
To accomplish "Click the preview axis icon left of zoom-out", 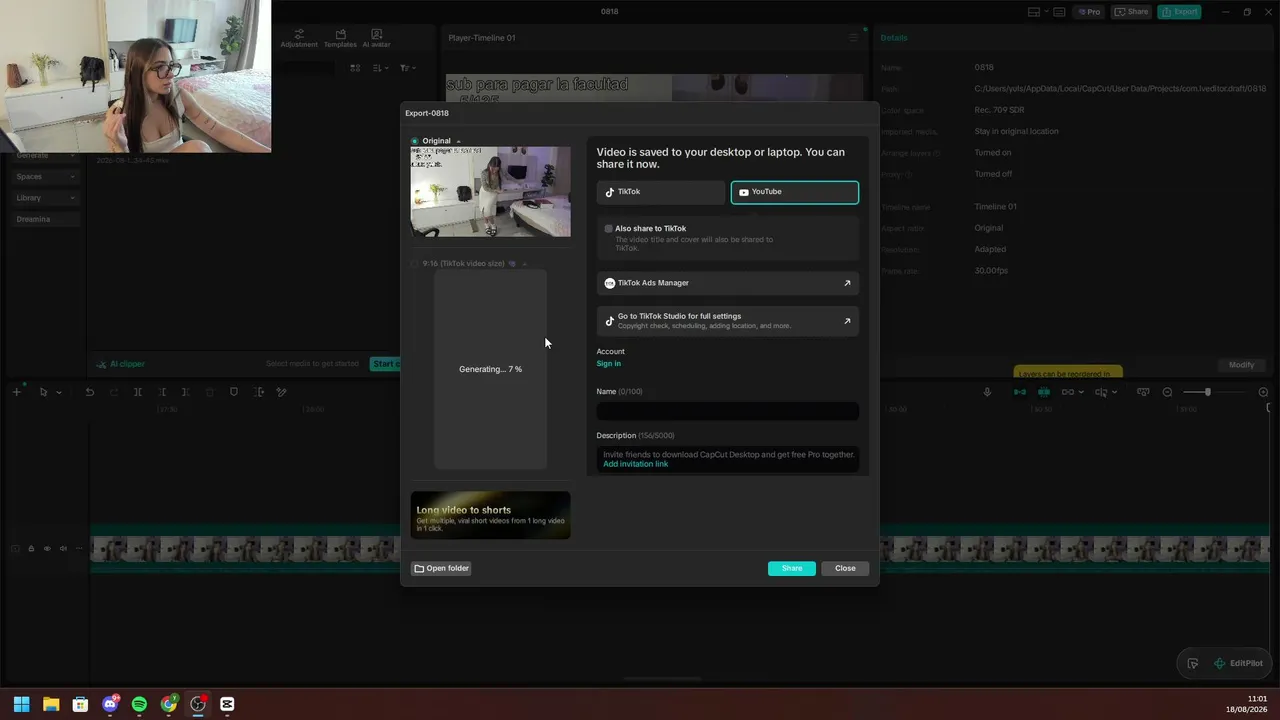I will 1143,392.
